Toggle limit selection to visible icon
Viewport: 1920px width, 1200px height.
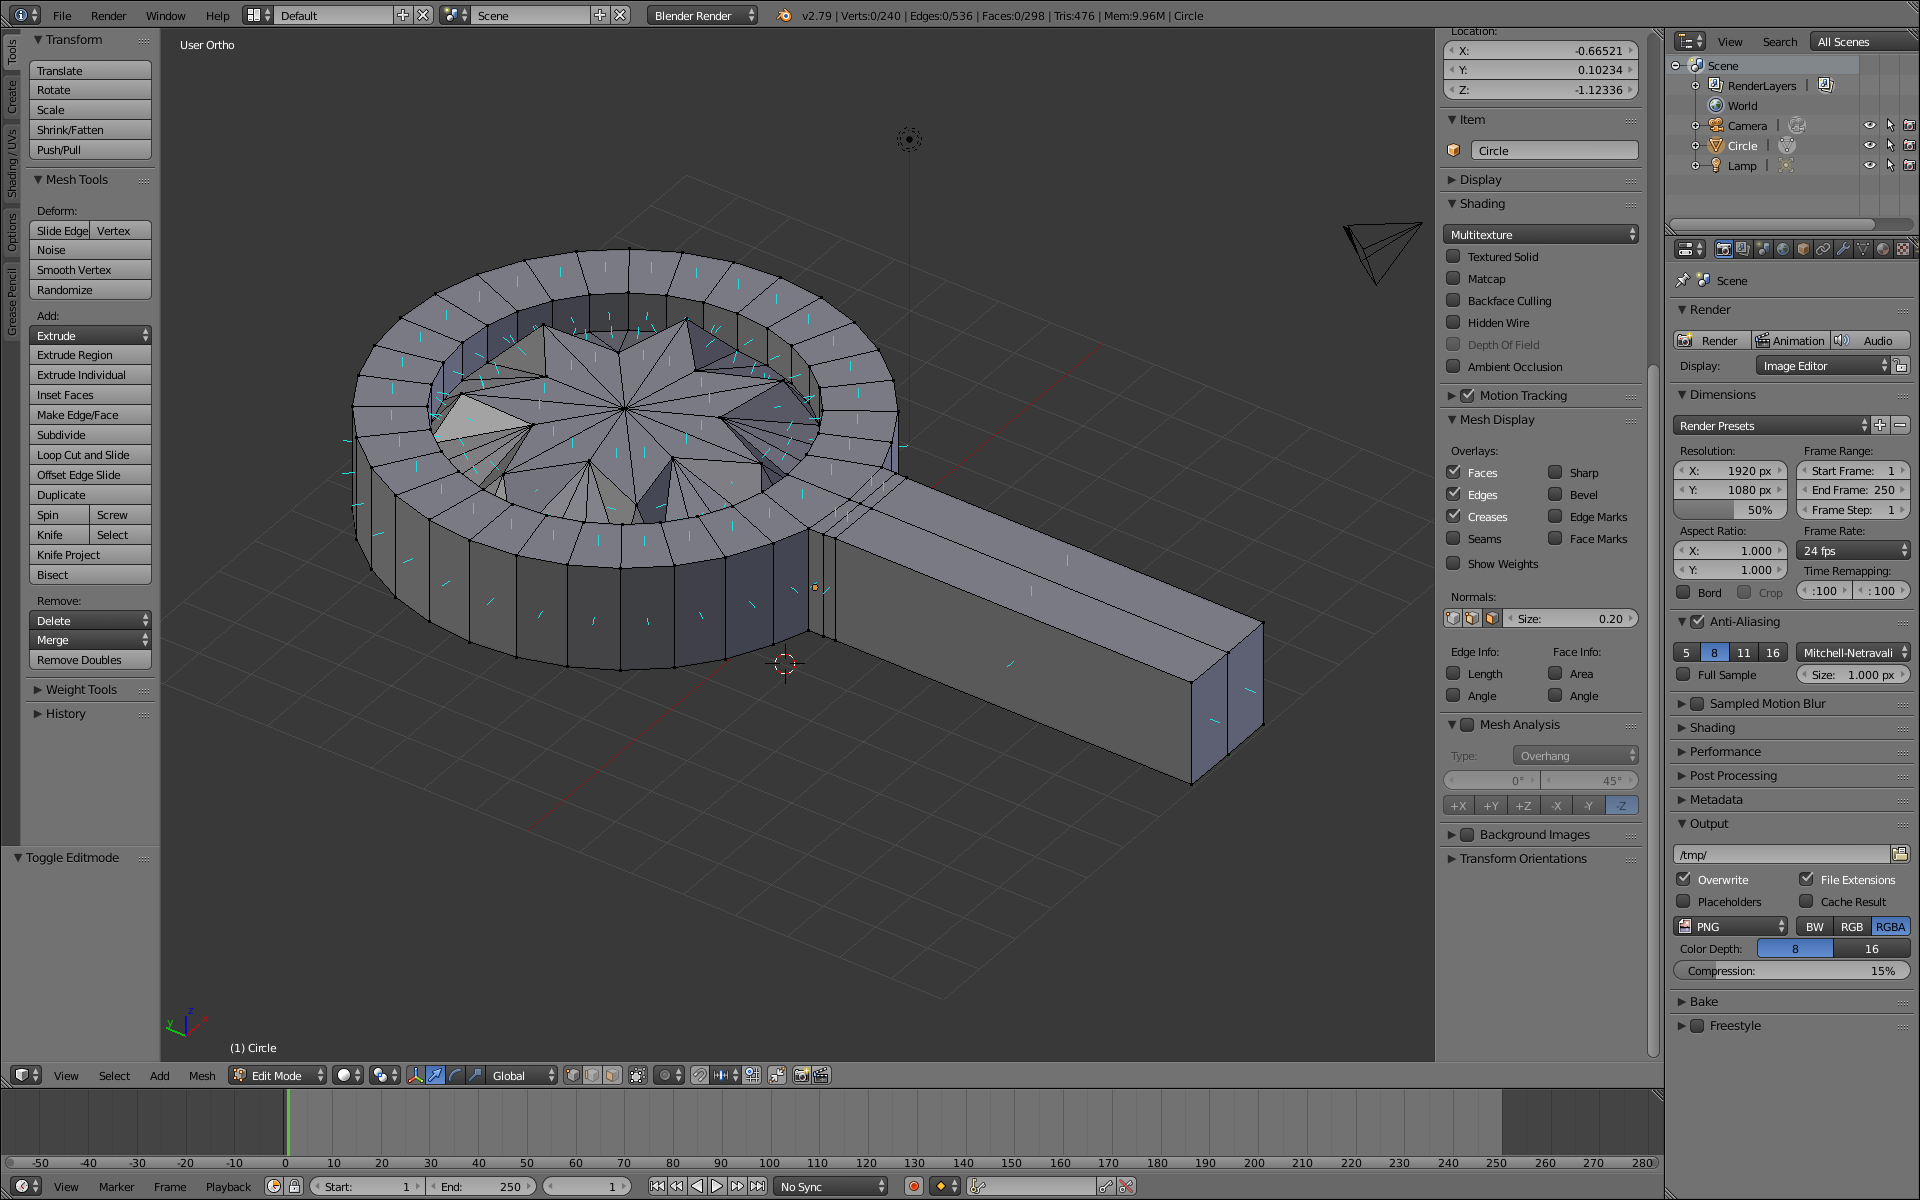tap(638, 1075)
